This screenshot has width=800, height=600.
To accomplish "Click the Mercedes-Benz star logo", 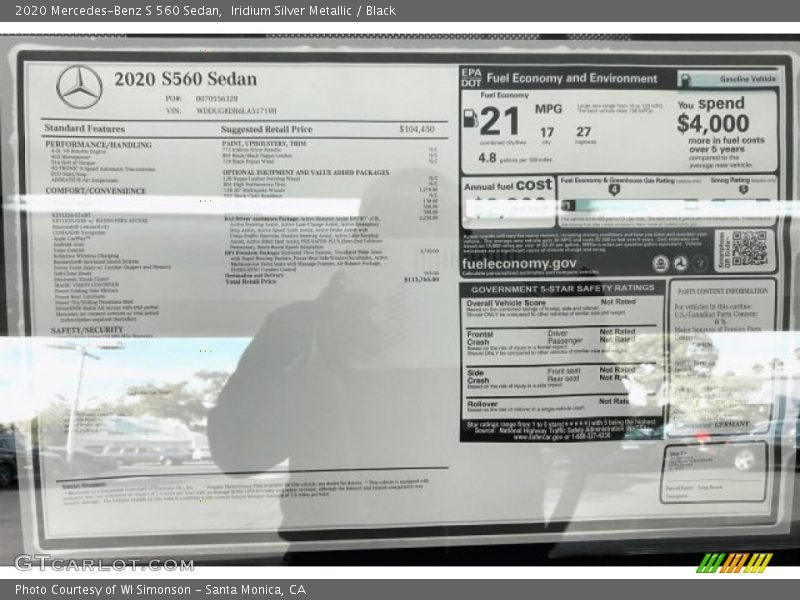I will [79, 87].
